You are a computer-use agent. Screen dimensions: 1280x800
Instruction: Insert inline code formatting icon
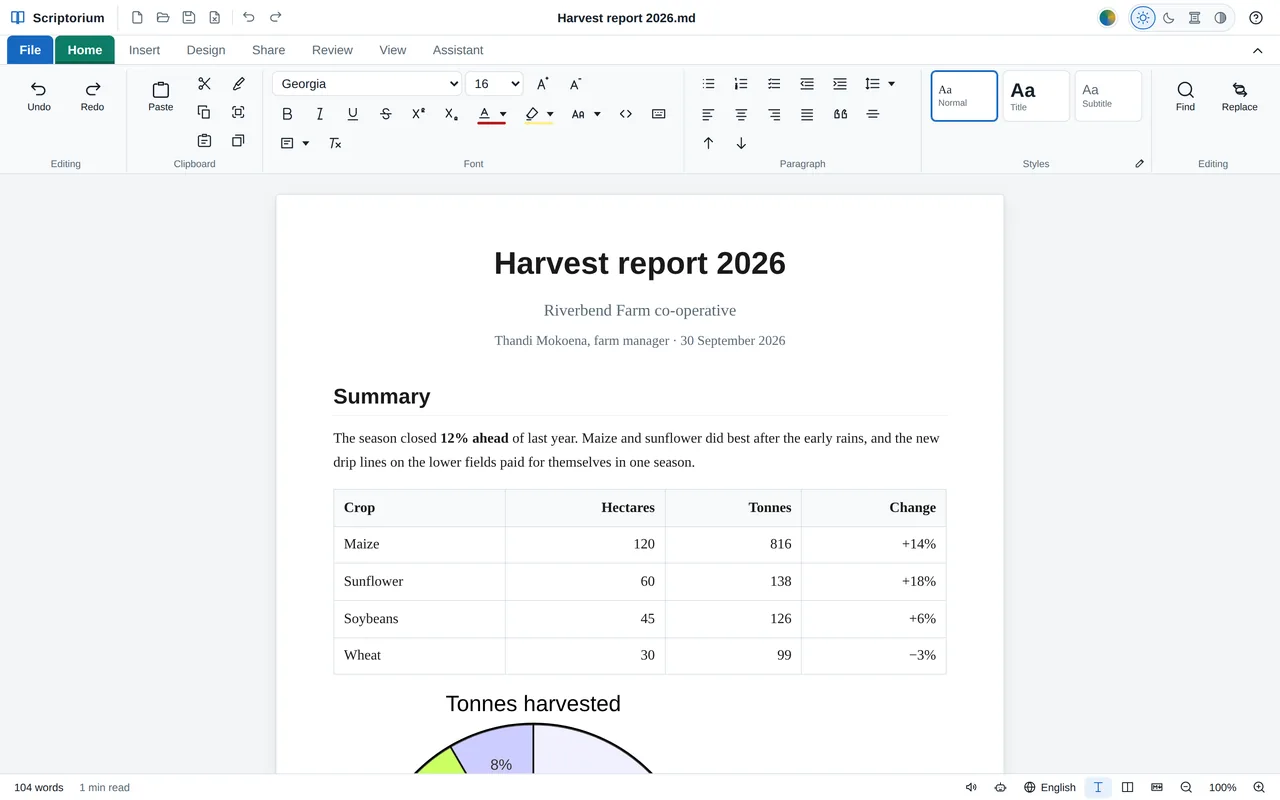626,114
